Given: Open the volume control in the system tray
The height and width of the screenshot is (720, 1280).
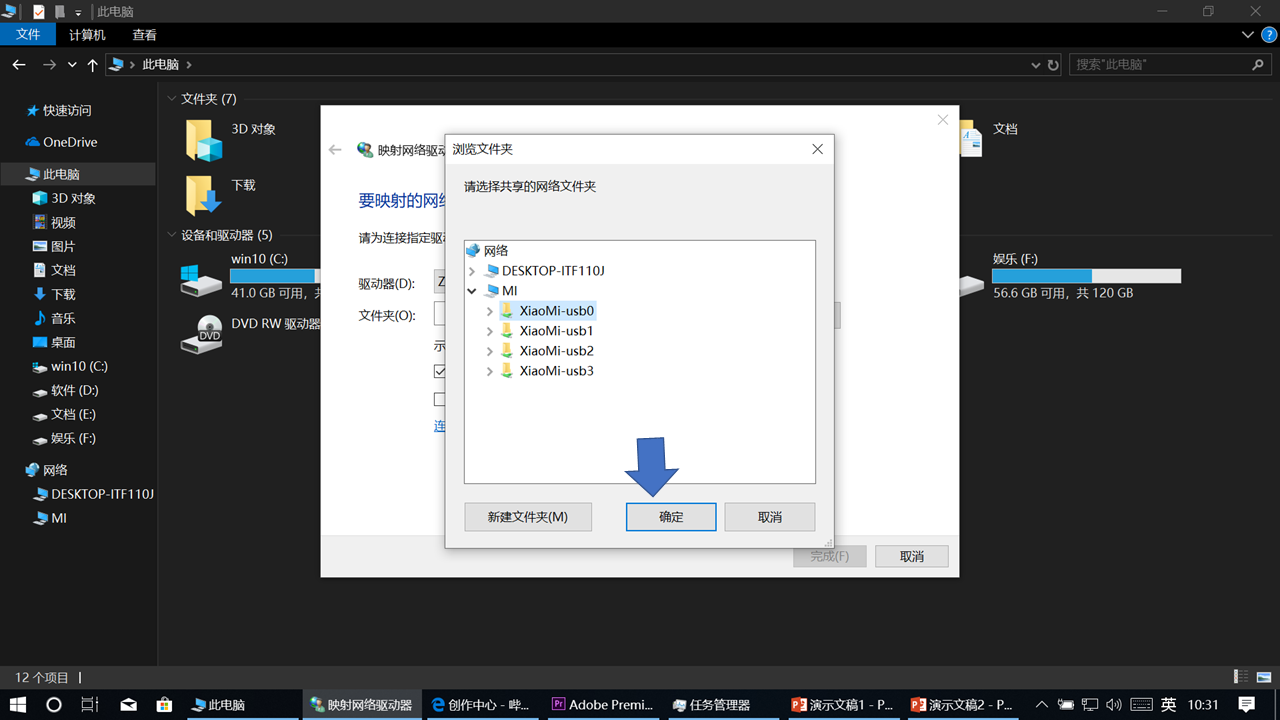Looking at the screenshot, I should (x=1116, y=705).
